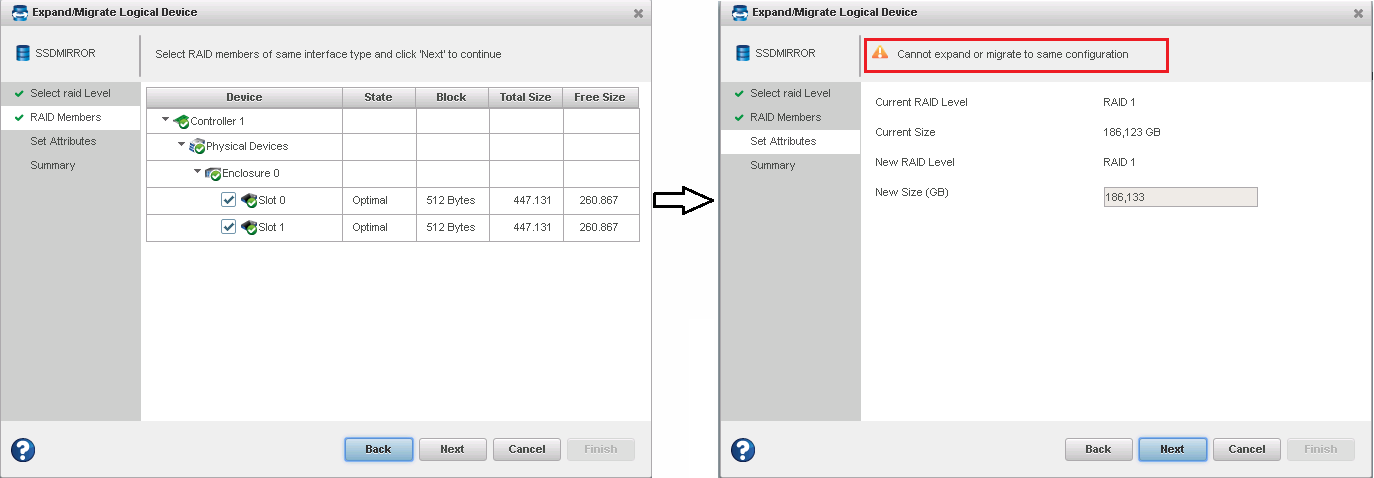Collapse the Enclosure 0 node
This screenshot has height=478, width=1374.
point(198,173)
